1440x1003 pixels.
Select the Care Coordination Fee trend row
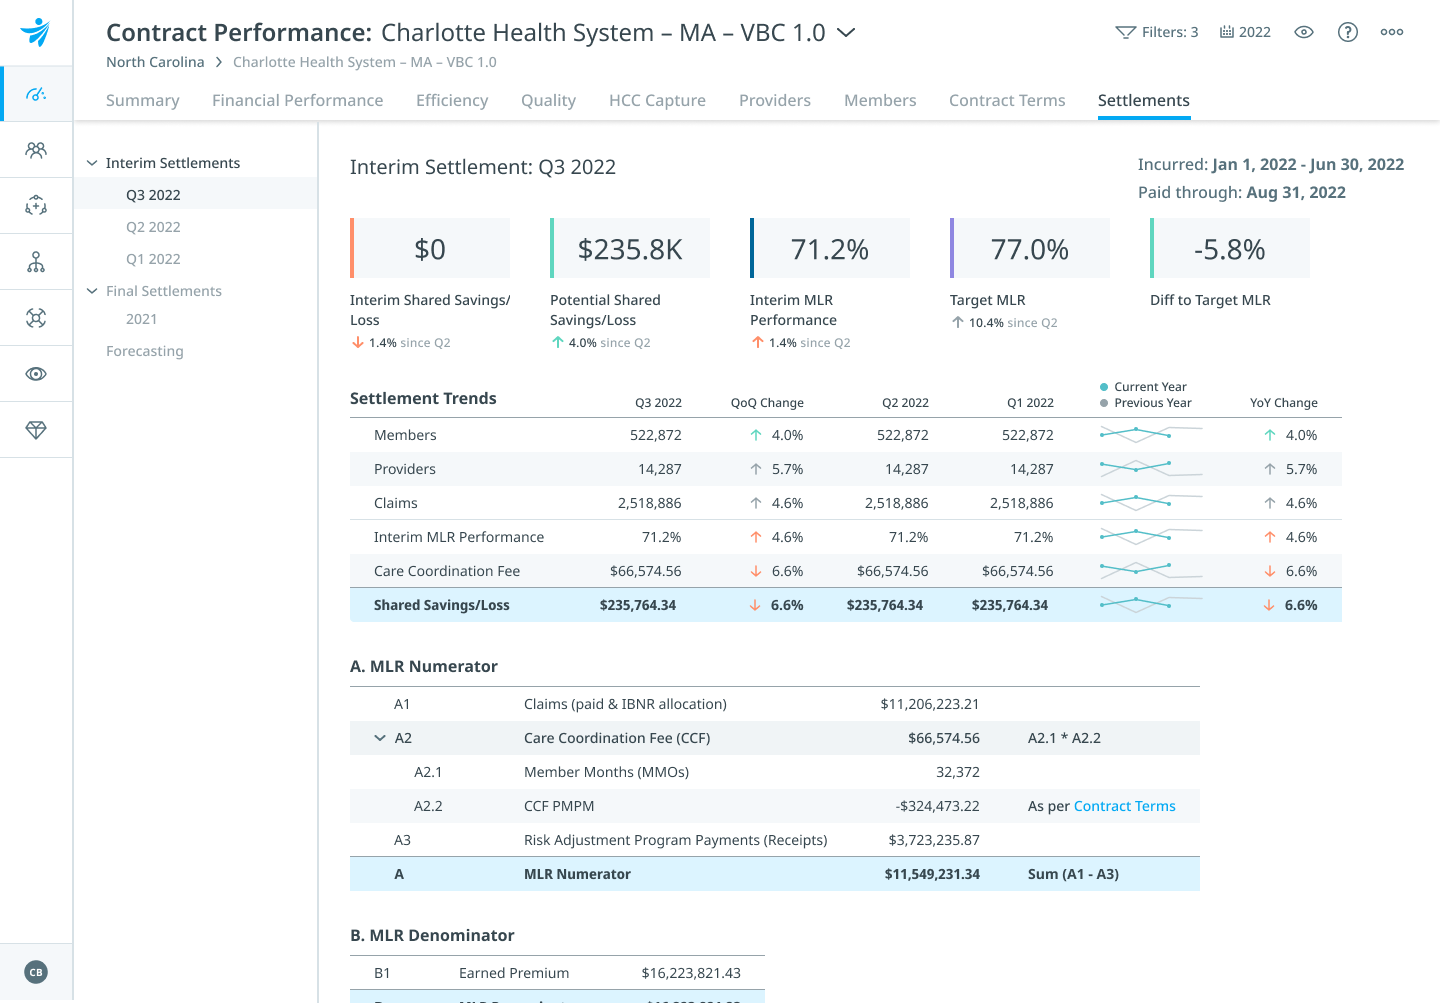[x=846, y=571]
